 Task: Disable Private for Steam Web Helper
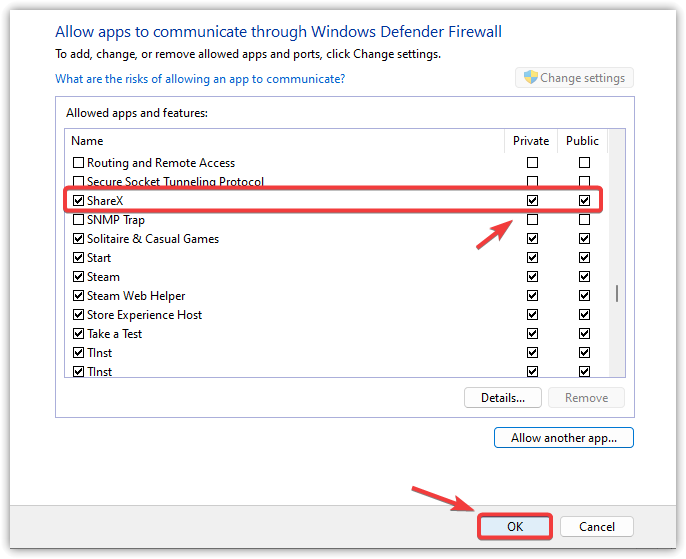coord(533,296)
